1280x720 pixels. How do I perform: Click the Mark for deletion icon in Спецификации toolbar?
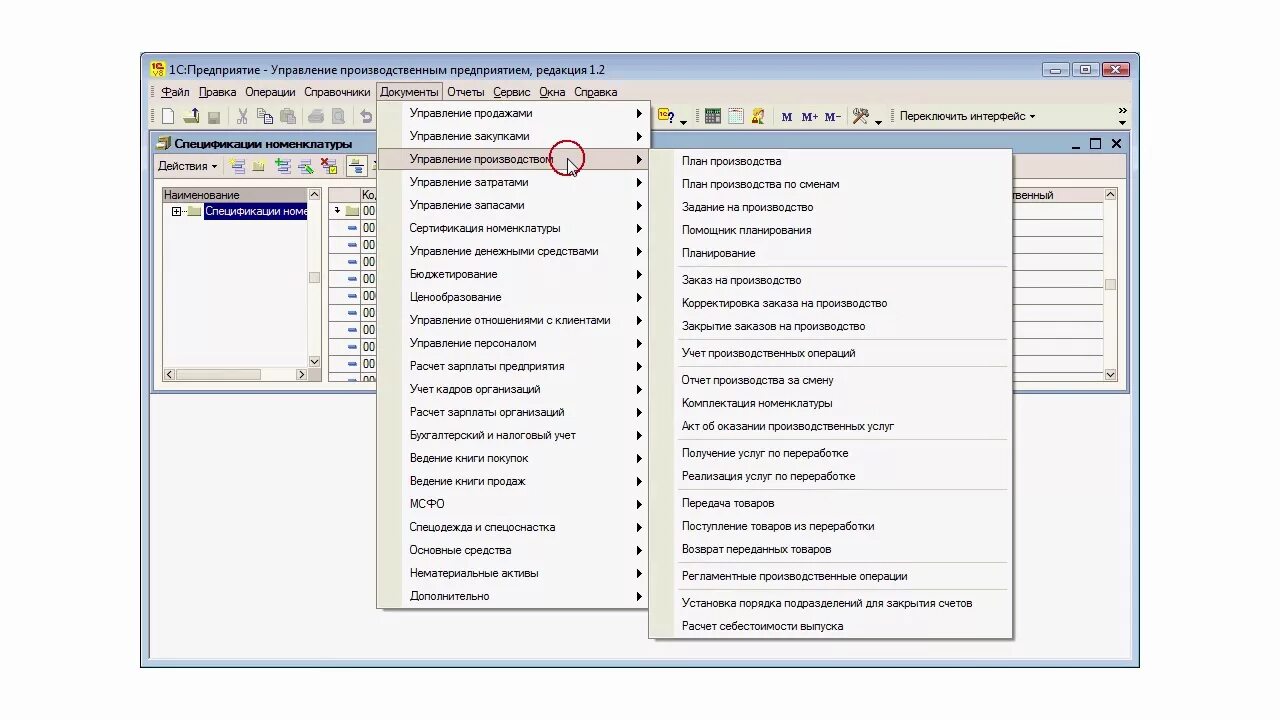coord(329,166)
